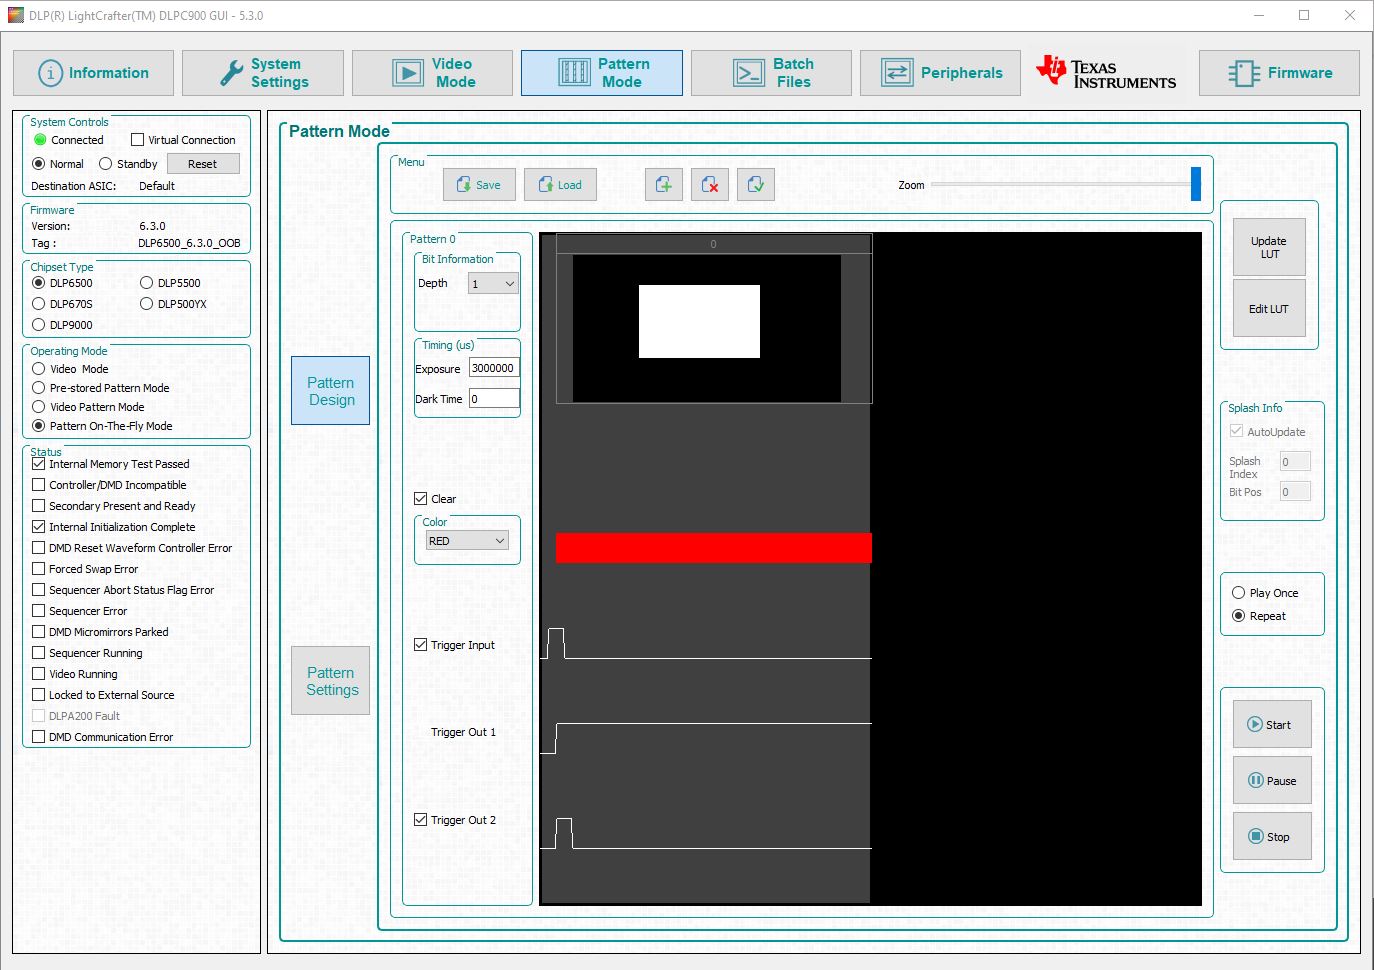Click the Zoom slider handle
Viewport: 1374px width, 970px height.
(x=1196, y=184)
